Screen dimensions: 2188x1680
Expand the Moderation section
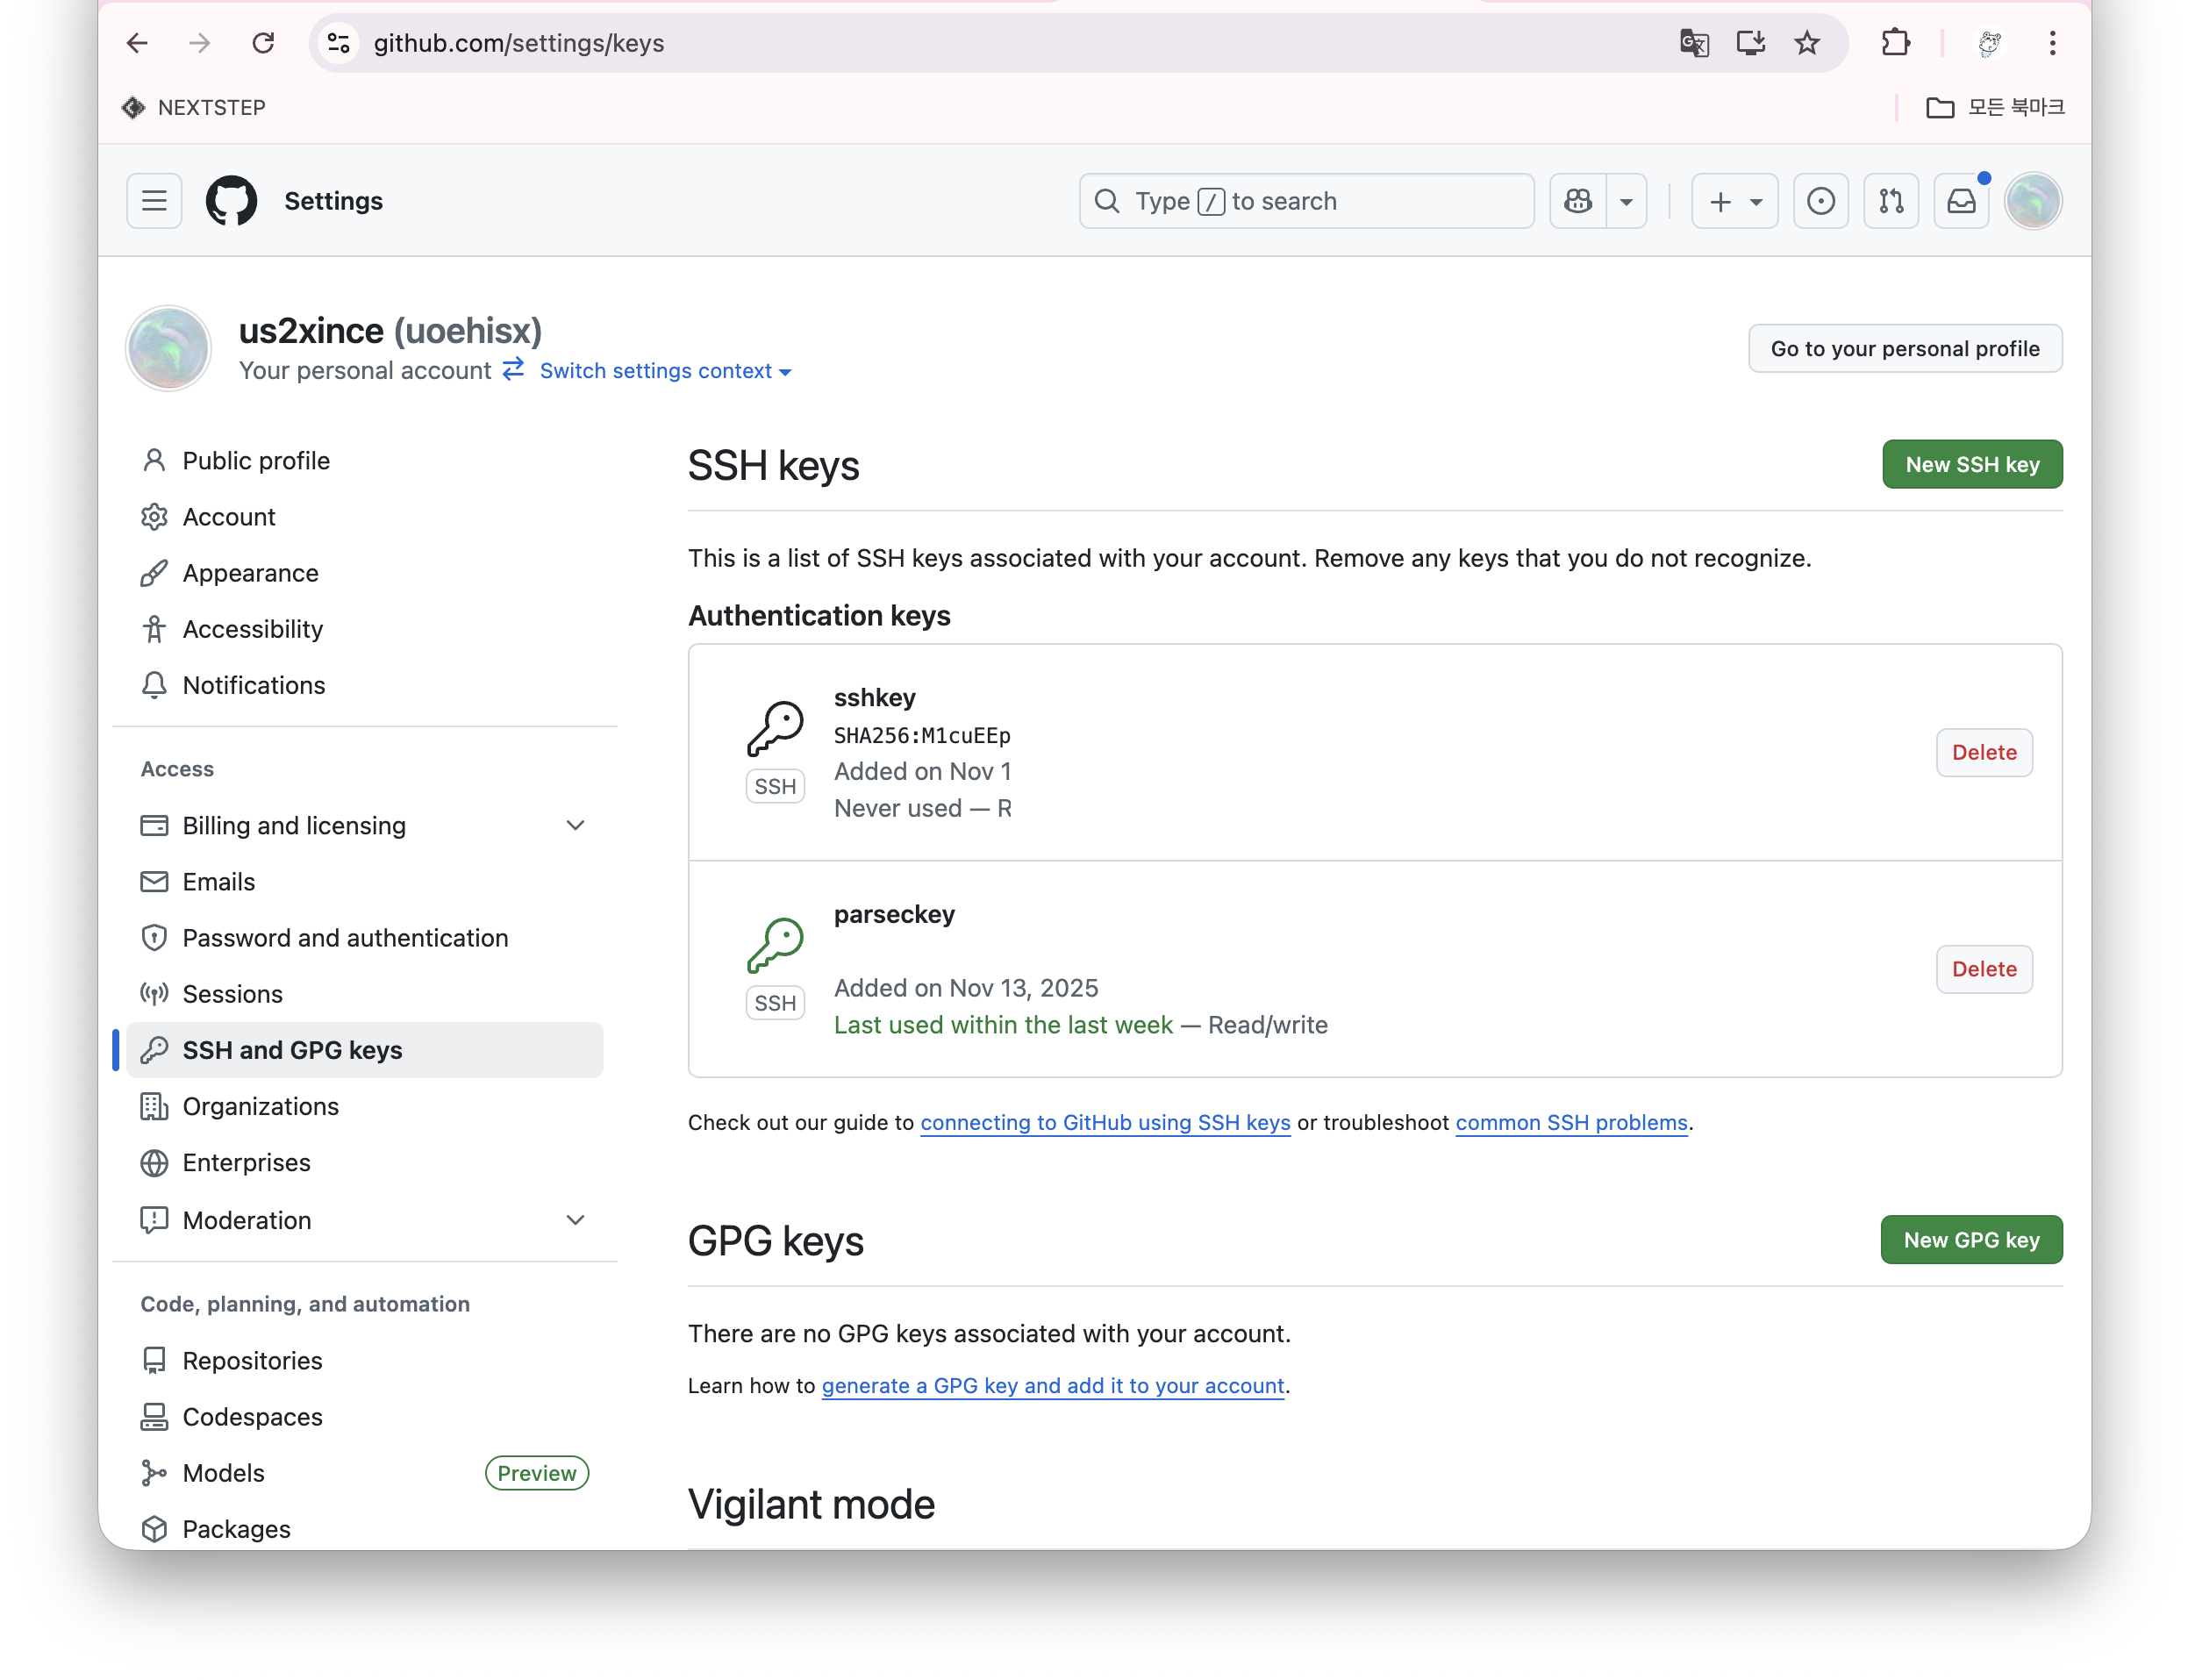(365, 1220)
